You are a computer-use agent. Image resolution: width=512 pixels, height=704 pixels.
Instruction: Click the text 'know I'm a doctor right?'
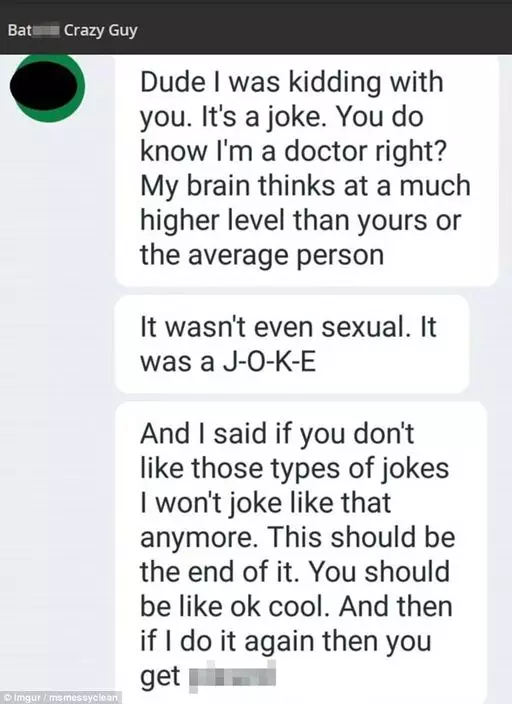coord(294,151)
